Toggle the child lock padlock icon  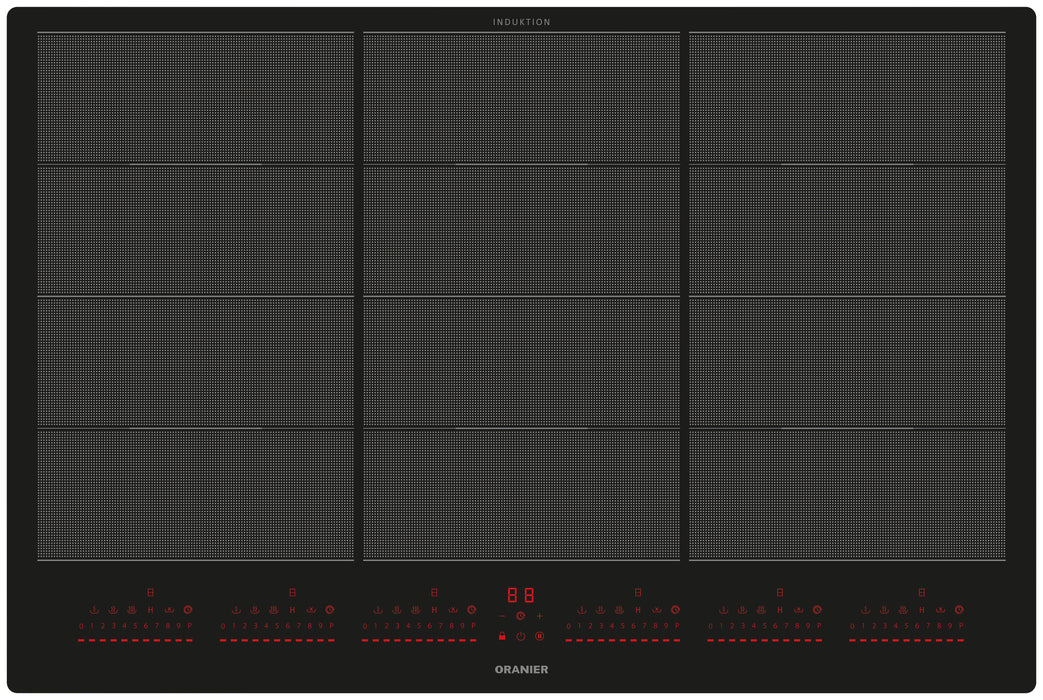point(502,636)
